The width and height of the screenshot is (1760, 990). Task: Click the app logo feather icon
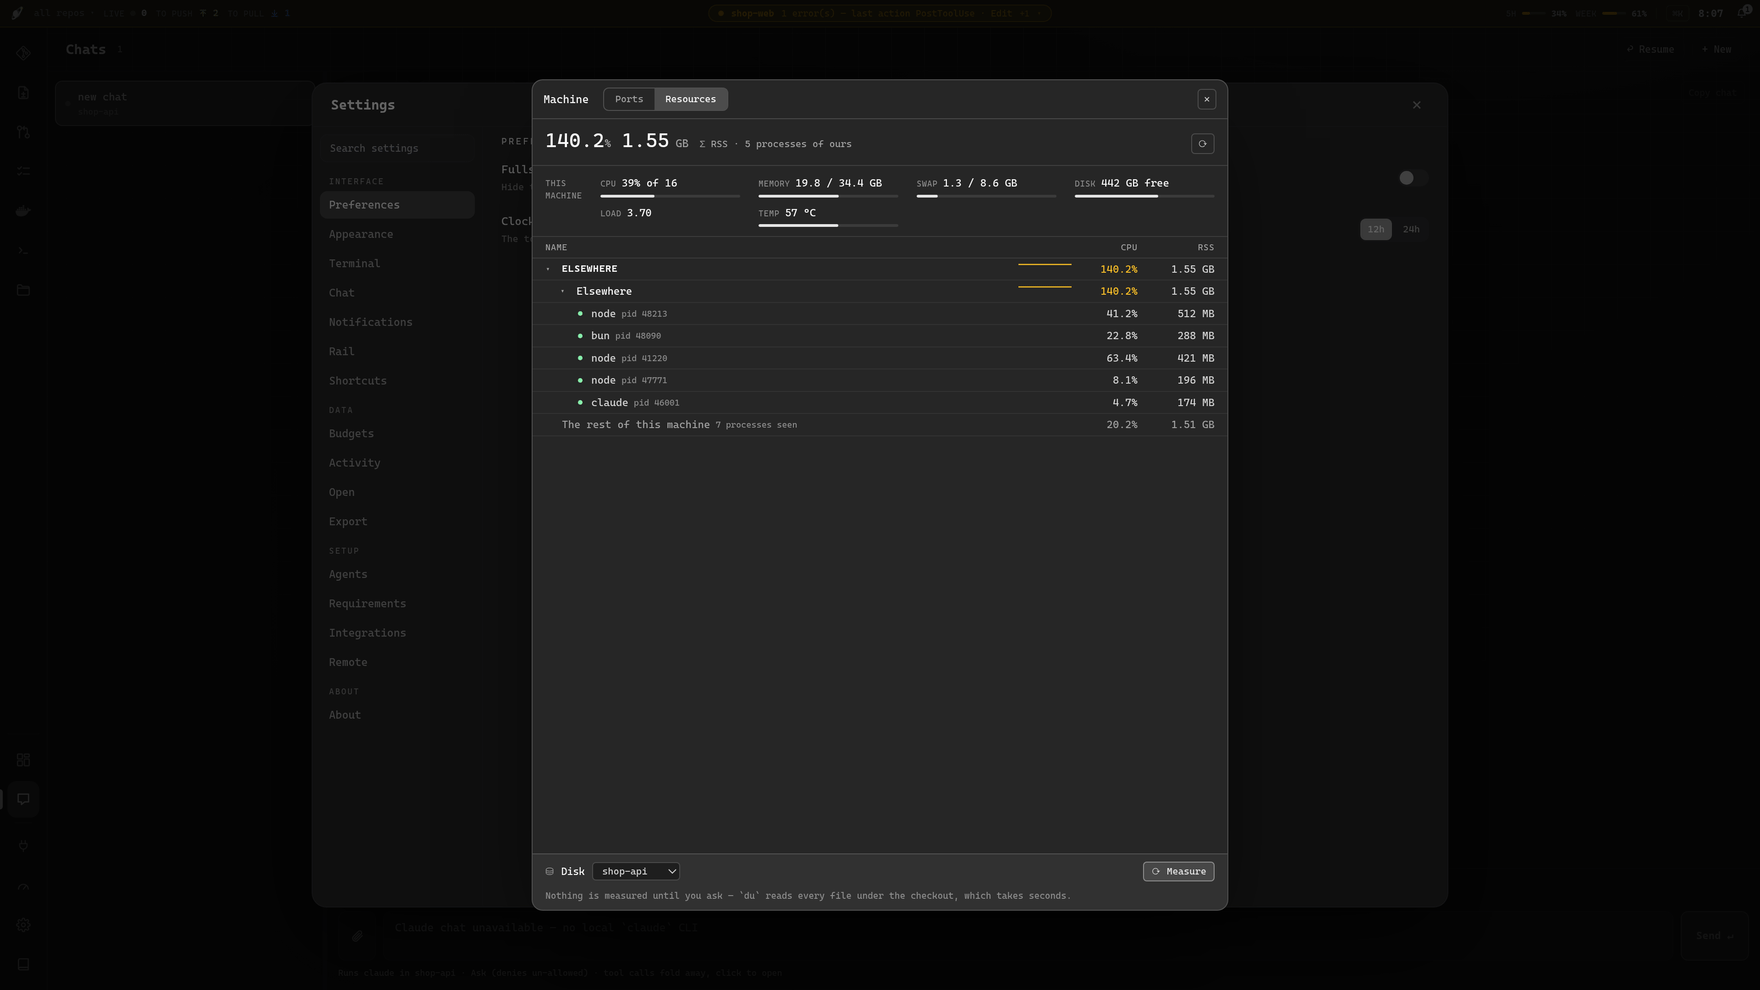[17, 13]
